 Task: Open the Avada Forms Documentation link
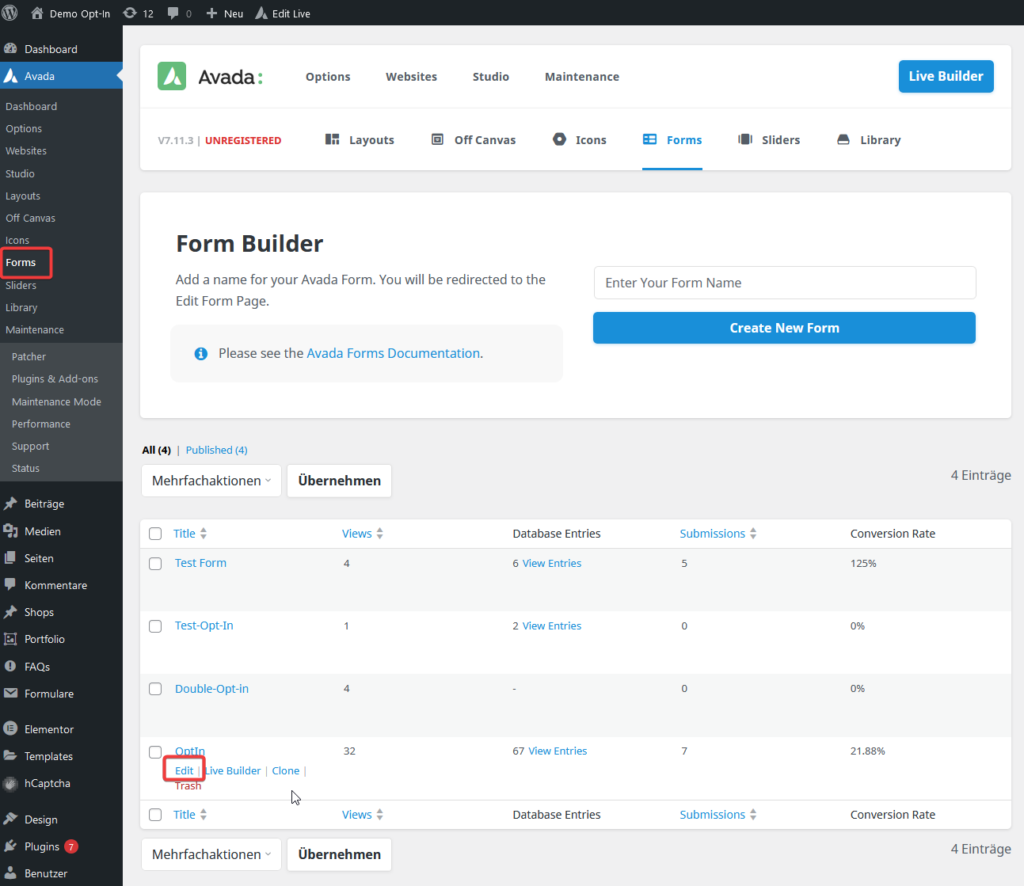tap(393, 353)
